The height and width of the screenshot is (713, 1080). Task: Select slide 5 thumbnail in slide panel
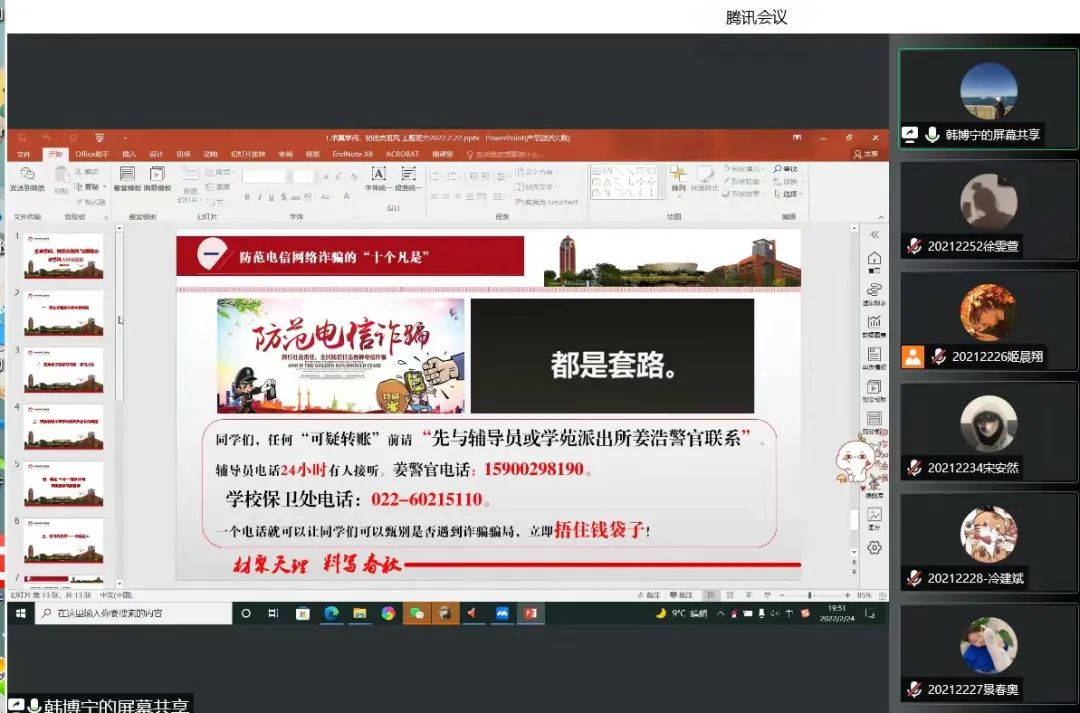pos(64,484)
